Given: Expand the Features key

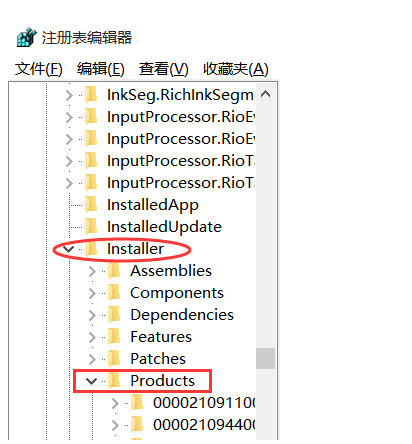Looking at the screenshot, I should tap(92, 337).
